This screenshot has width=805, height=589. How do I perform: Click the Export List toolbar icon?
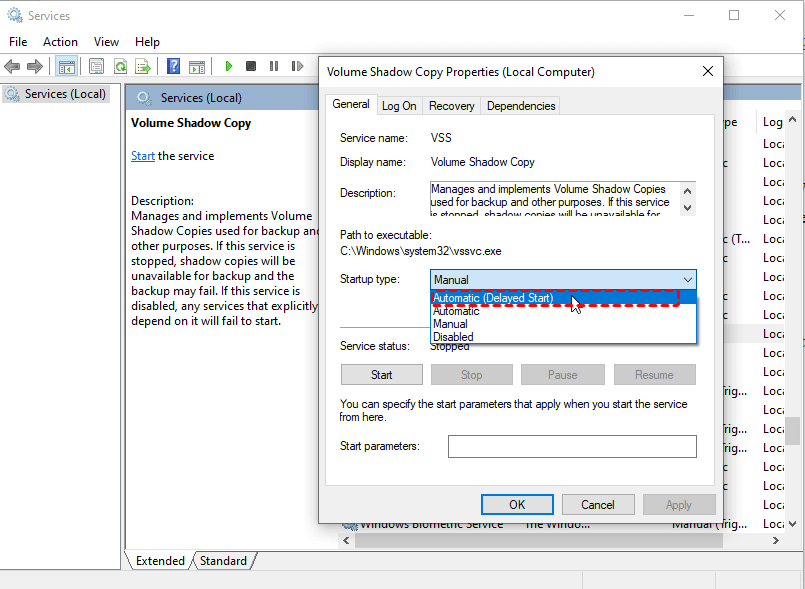[x=143, y=67]
